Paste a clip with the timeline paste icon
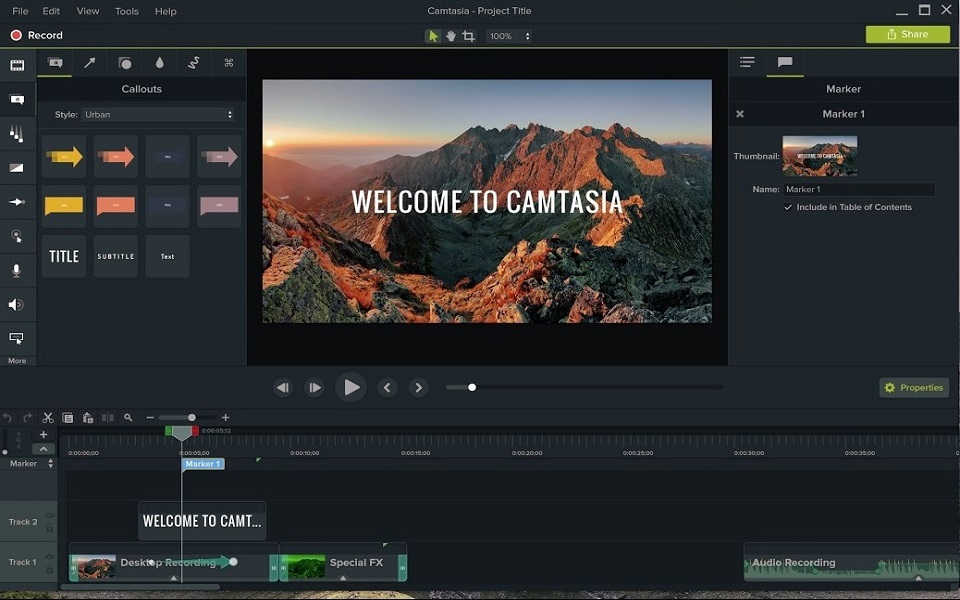Screen dimensions: 960x600 (x=88, y=418)
